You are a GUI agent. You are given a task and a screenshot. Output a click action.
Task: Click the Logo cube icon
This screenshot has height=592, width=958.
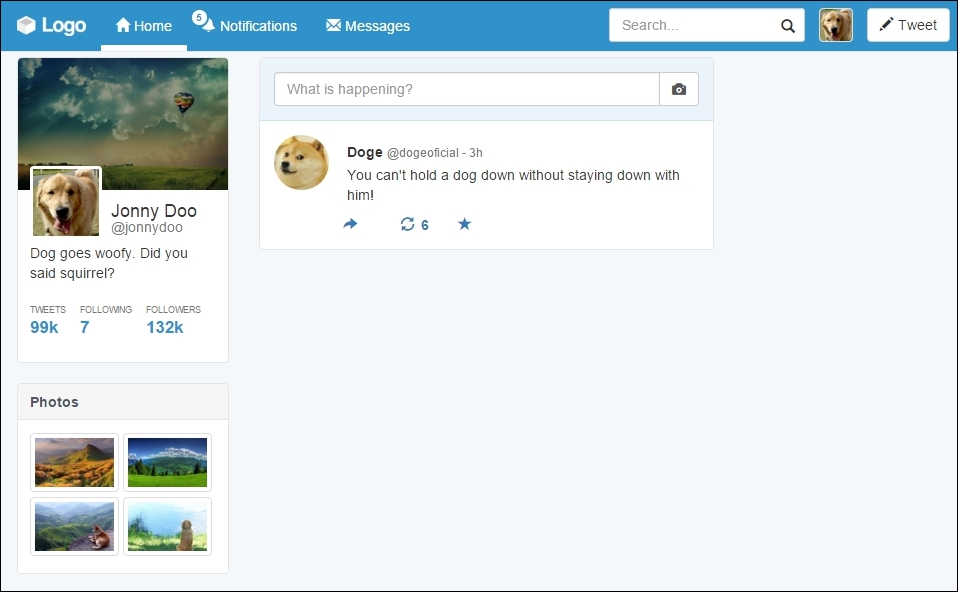[26, 25]
